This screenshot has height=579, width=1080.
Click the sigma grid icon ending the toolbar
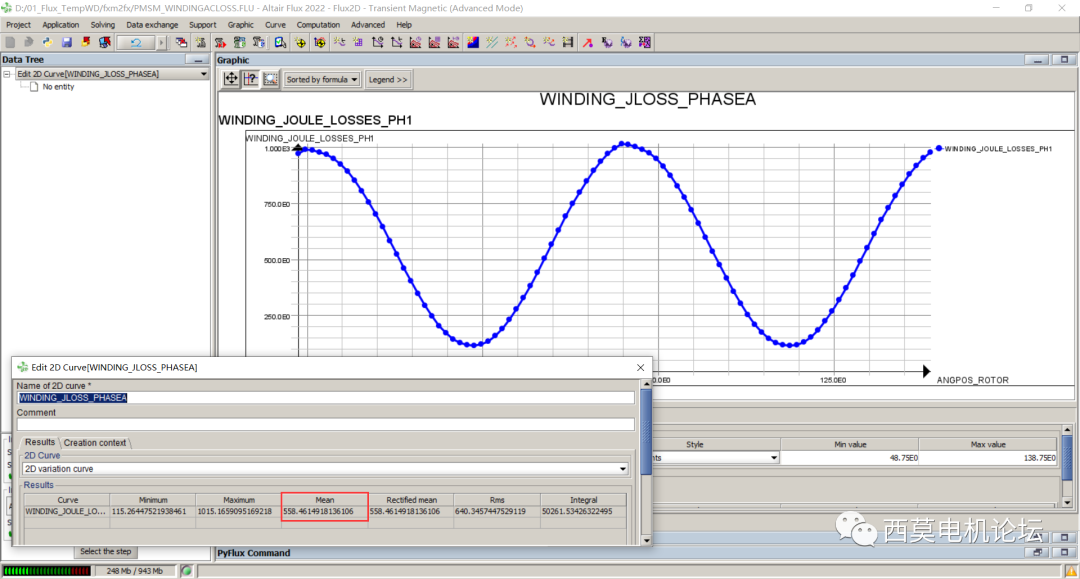(645, 43)
